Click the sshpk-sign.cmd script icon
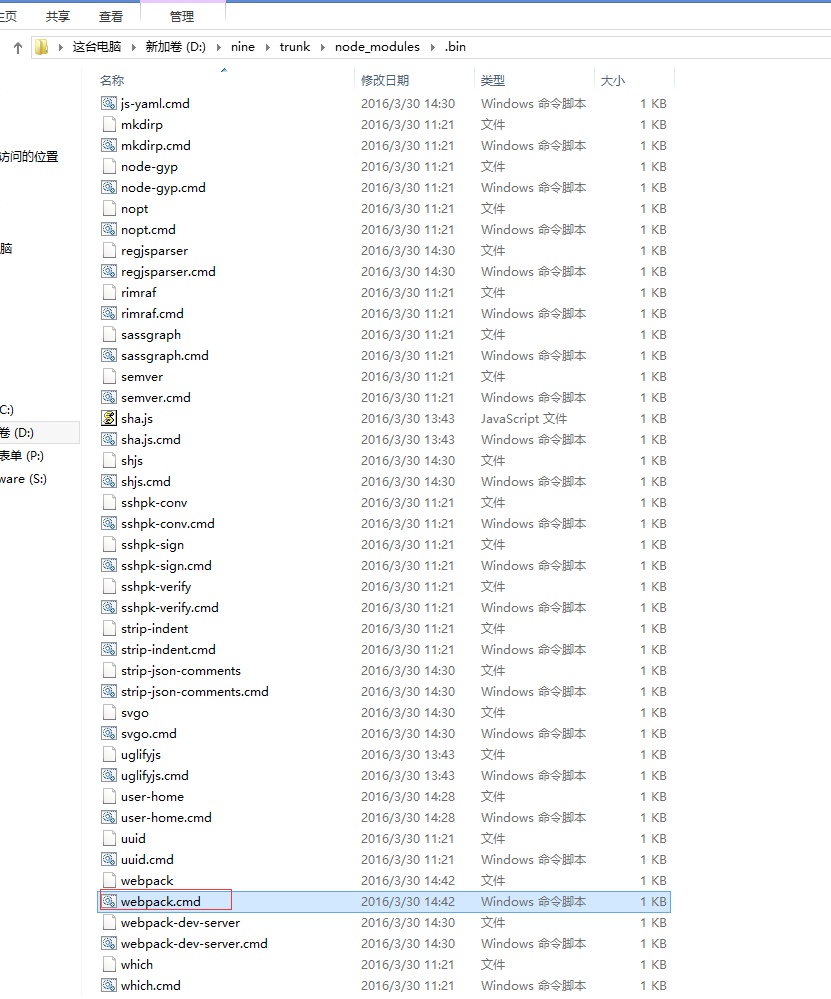This screenshot has height=999, width=831. pyautogui.click(x=109, y=566)
